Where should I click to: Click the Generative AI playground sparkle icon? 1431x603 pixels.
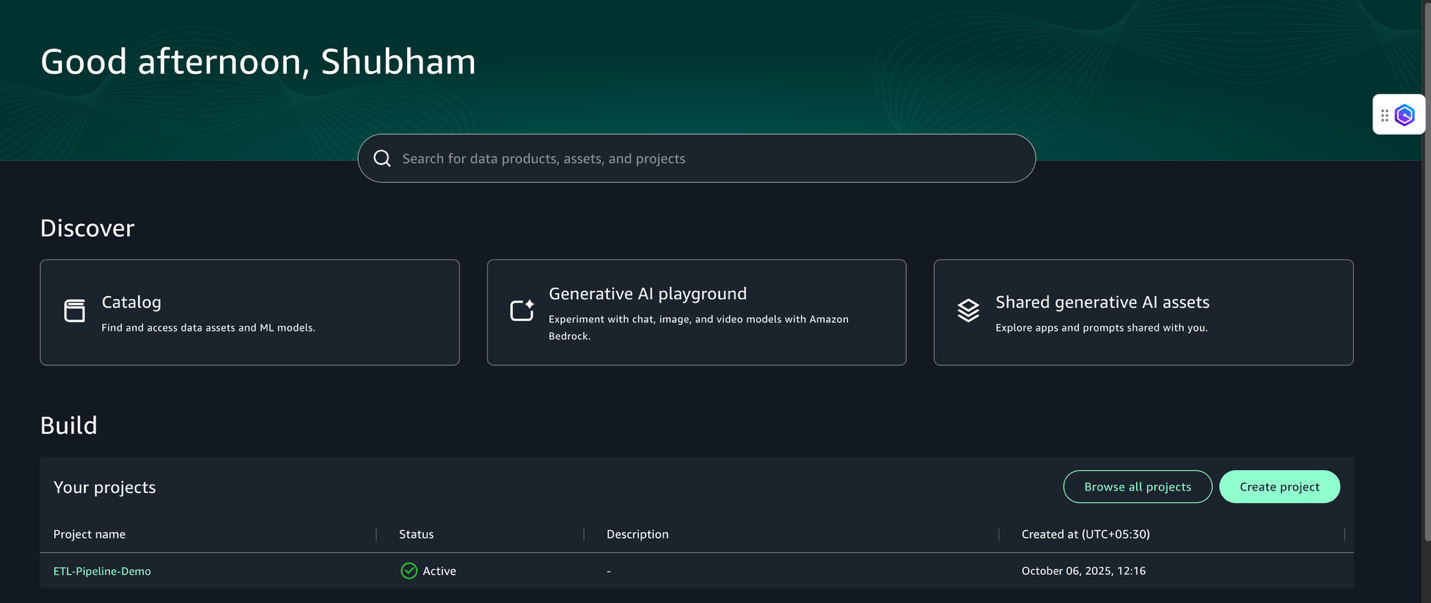[522, 311]
